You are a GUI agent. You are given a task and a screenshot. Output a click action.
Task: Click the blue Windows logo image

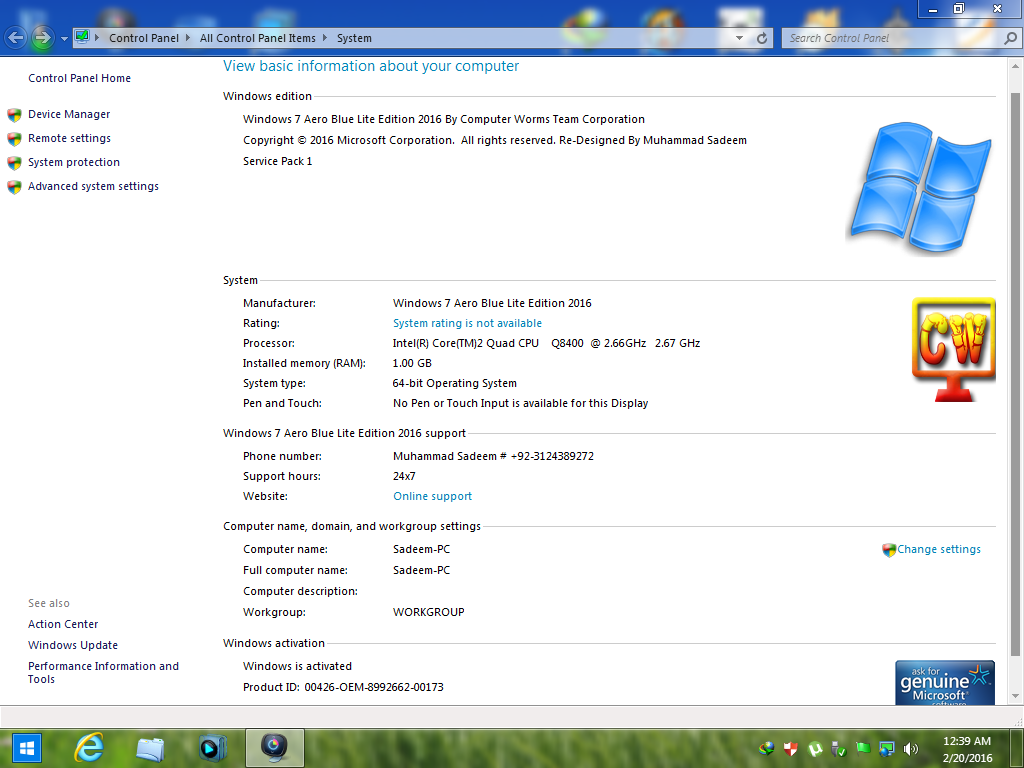921,187
